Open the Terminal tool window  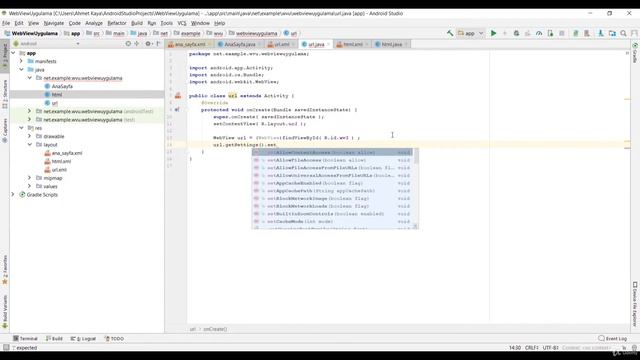[25, 338]
